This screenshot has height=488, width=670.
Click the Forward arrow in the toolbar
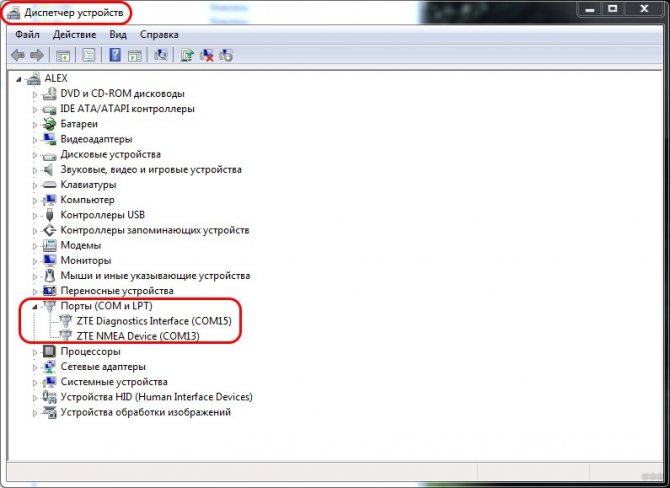37,55
